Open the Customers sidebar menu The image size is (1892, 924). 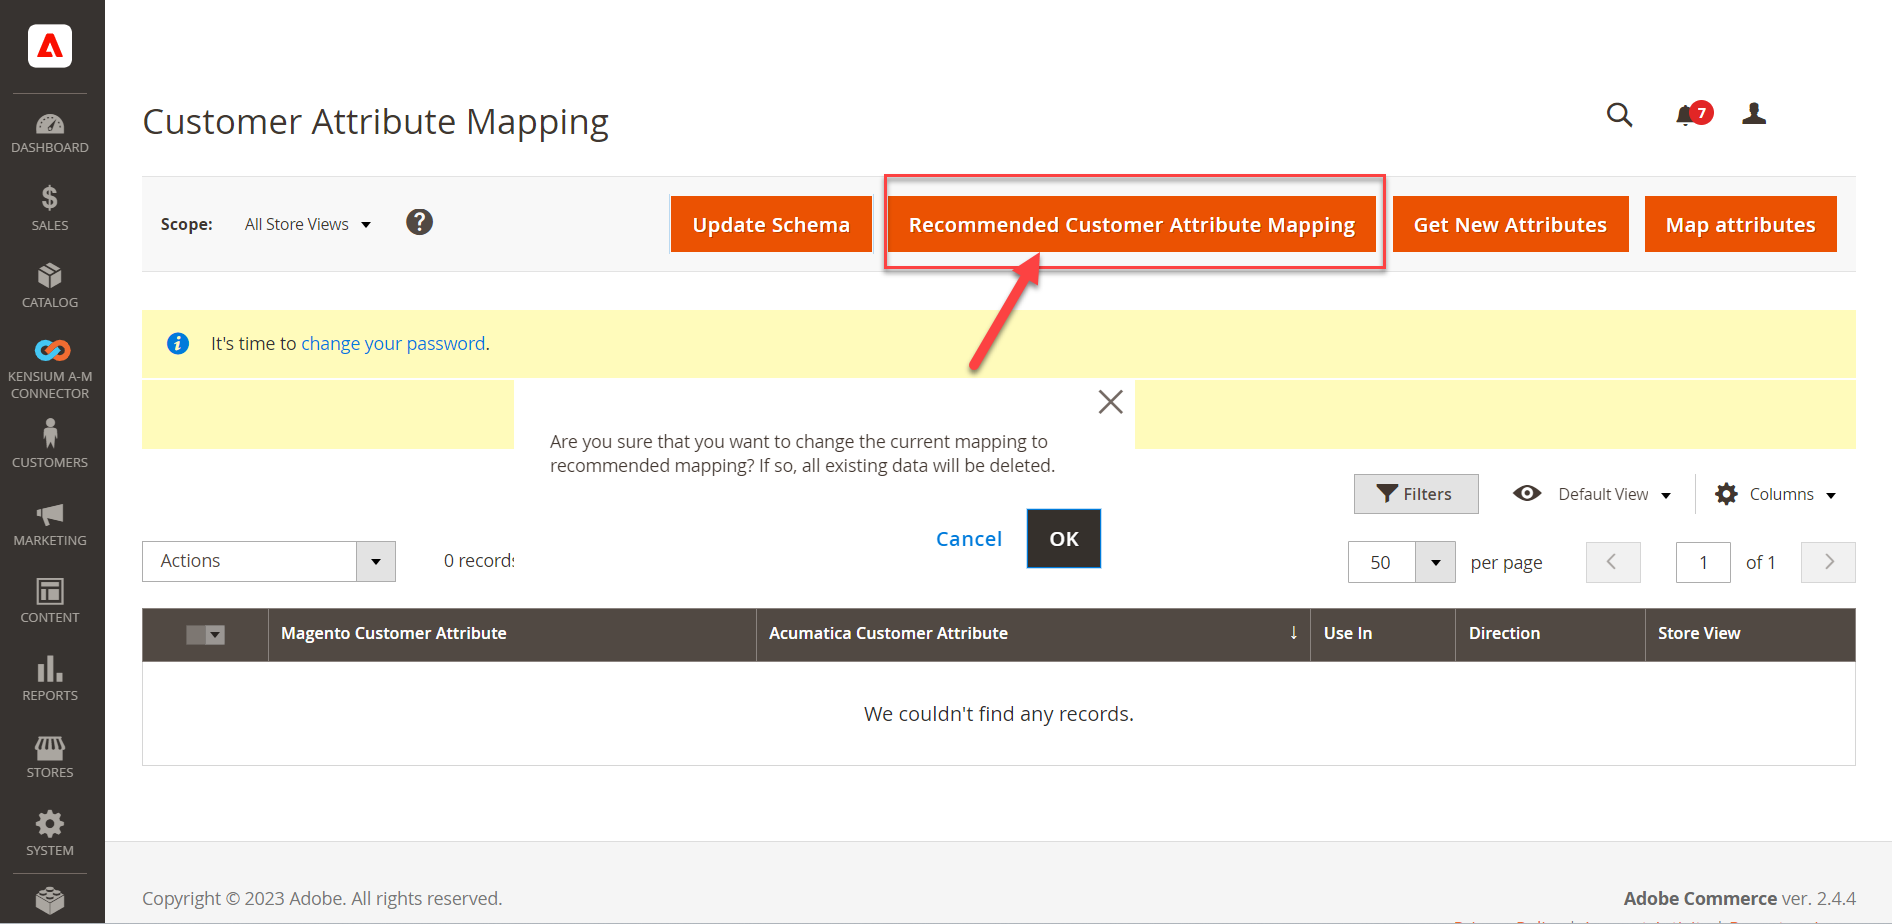(50, 444)
